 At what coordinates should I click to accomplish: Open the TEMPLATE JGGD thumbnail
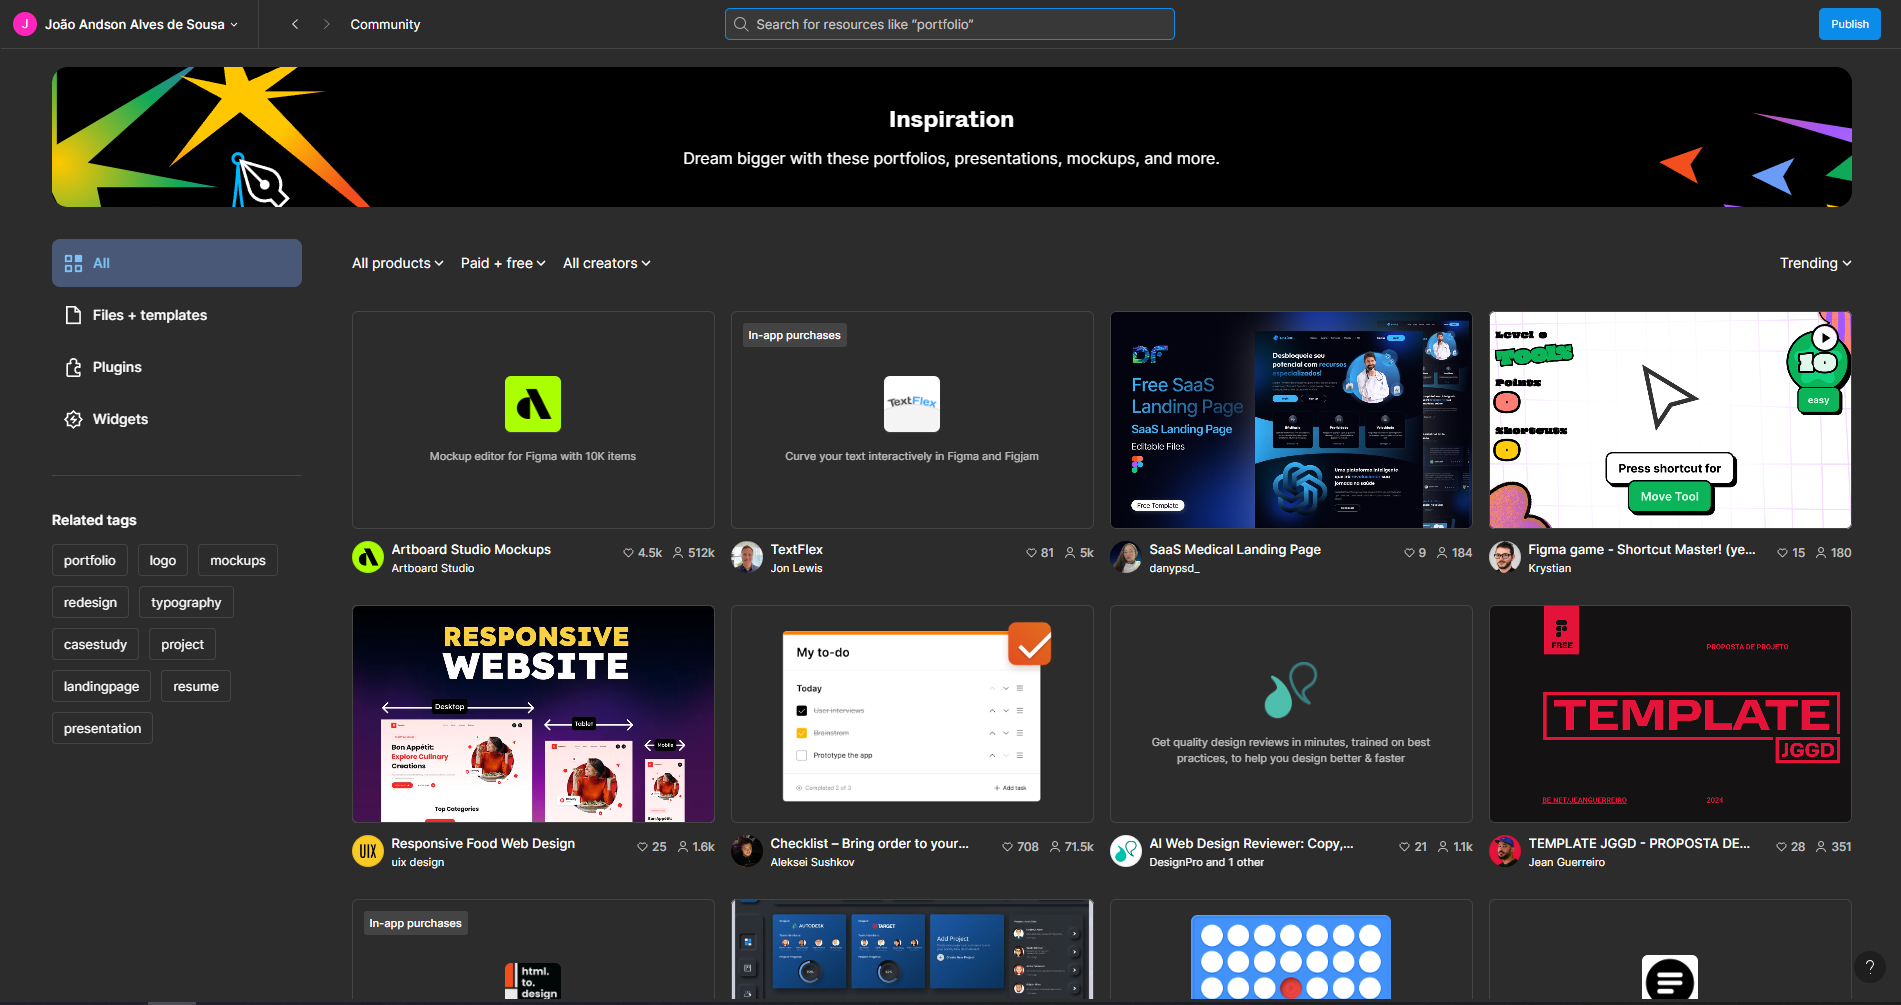point(1670,714)
